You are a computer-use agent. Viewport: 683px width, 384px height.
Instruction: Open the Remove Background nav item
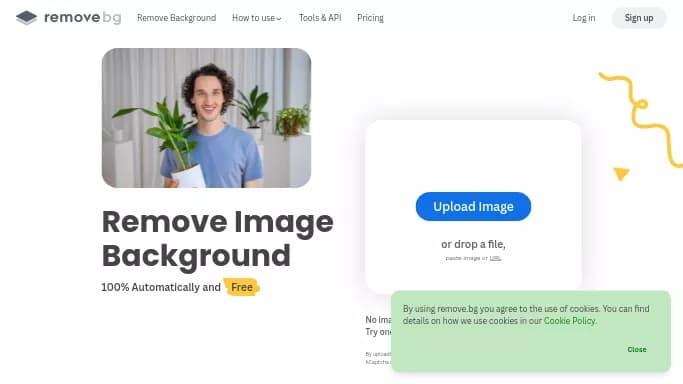point(176,18)
